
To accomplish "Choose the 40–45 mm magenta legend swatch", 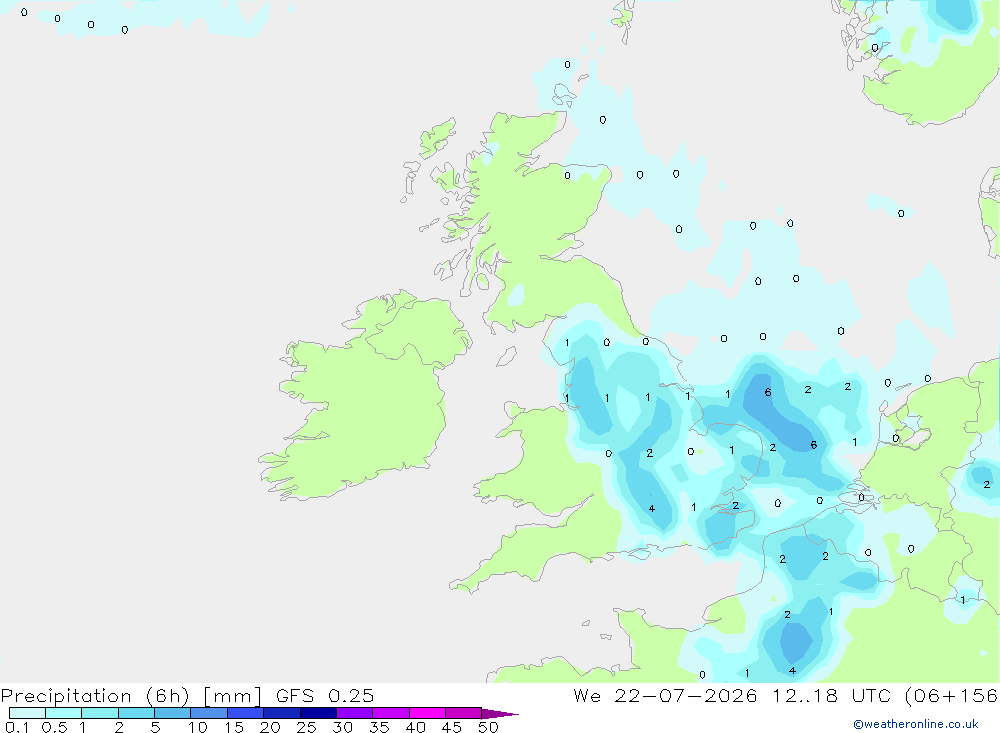I will click(x=427, y=713).
